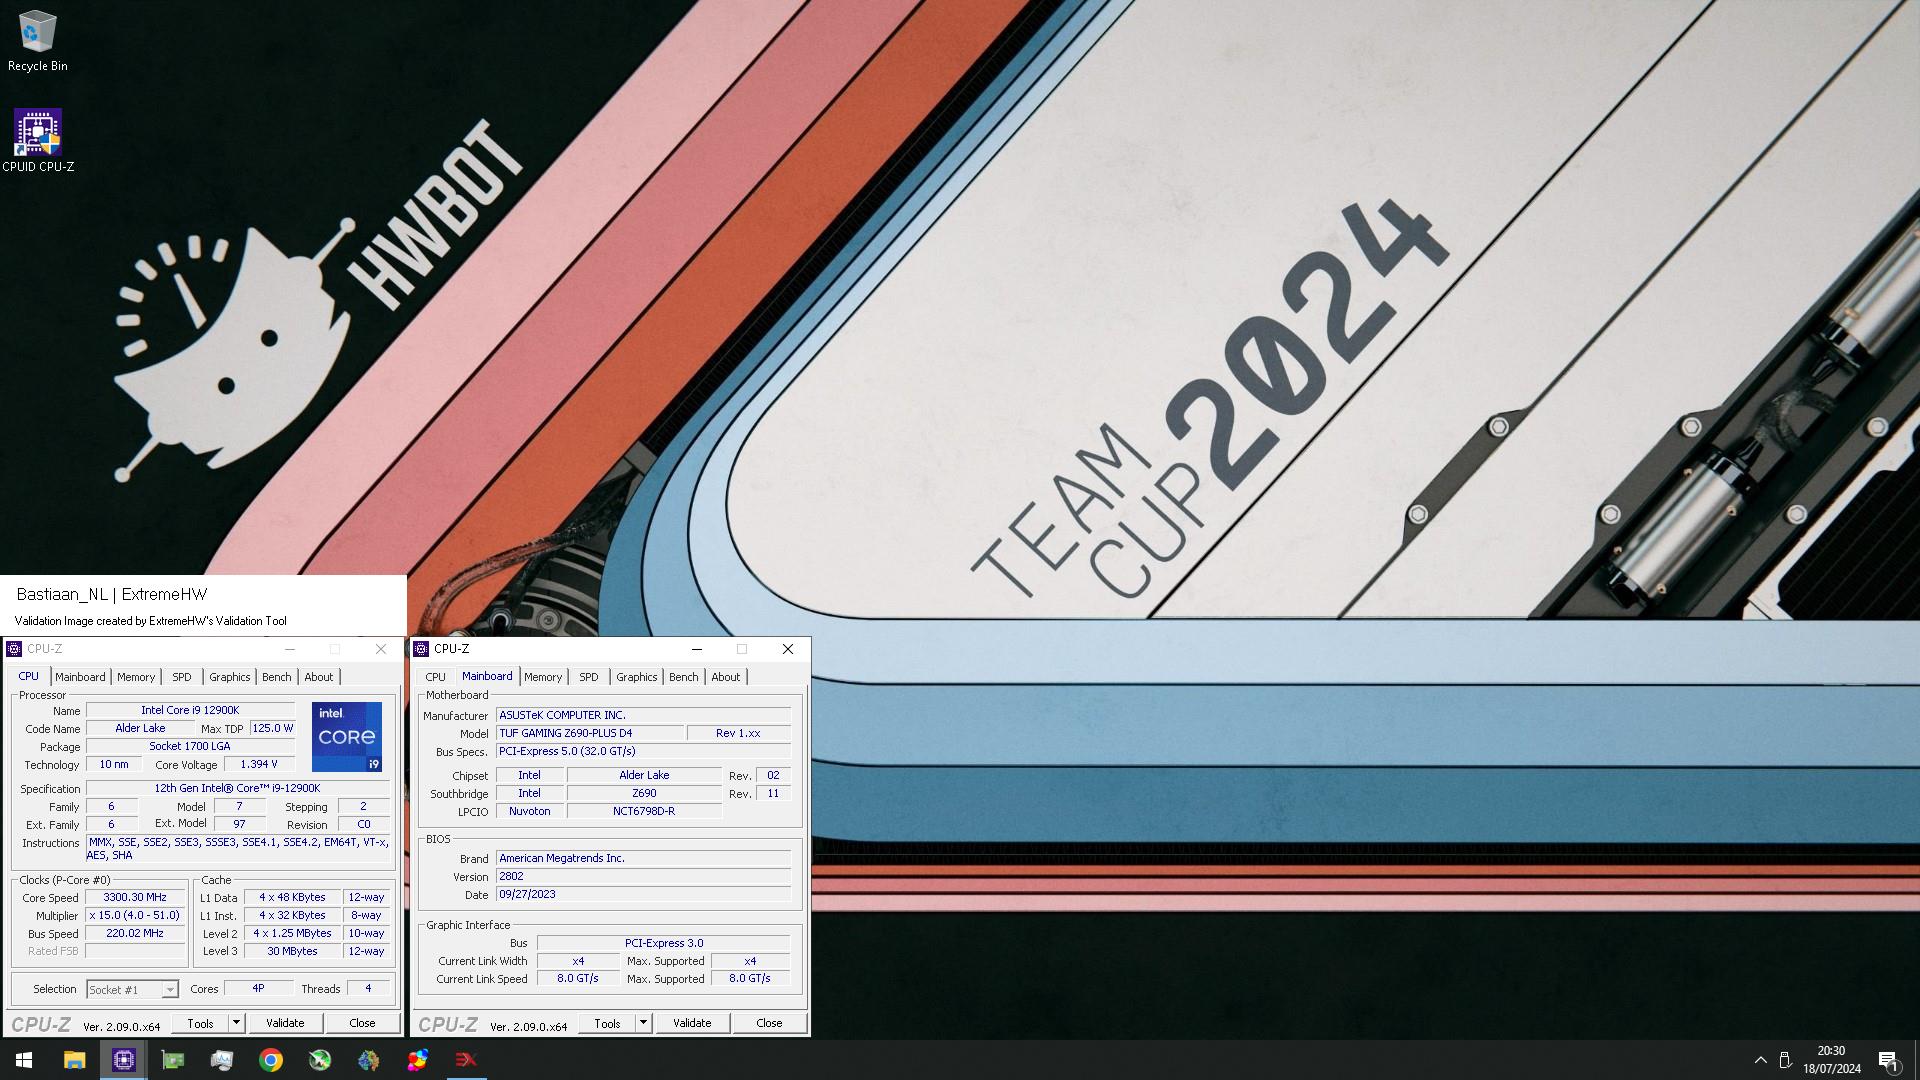
Task: Switch to Memory tab in left CPU-Z window
Action: [136, 677]
